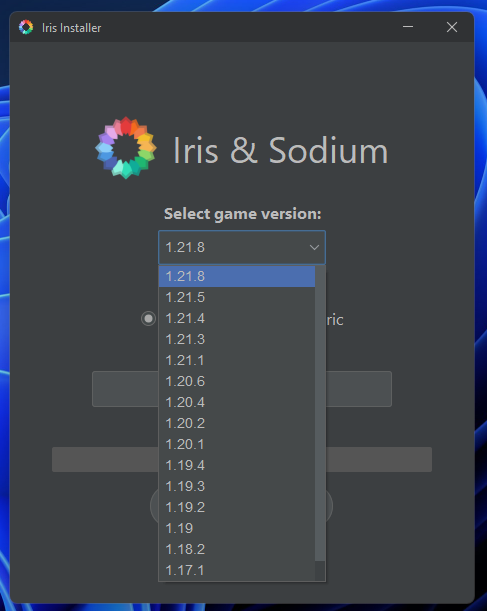487x611 pixels.
Task: Select game version 1.21.1
Action: [x=237, y=360]
